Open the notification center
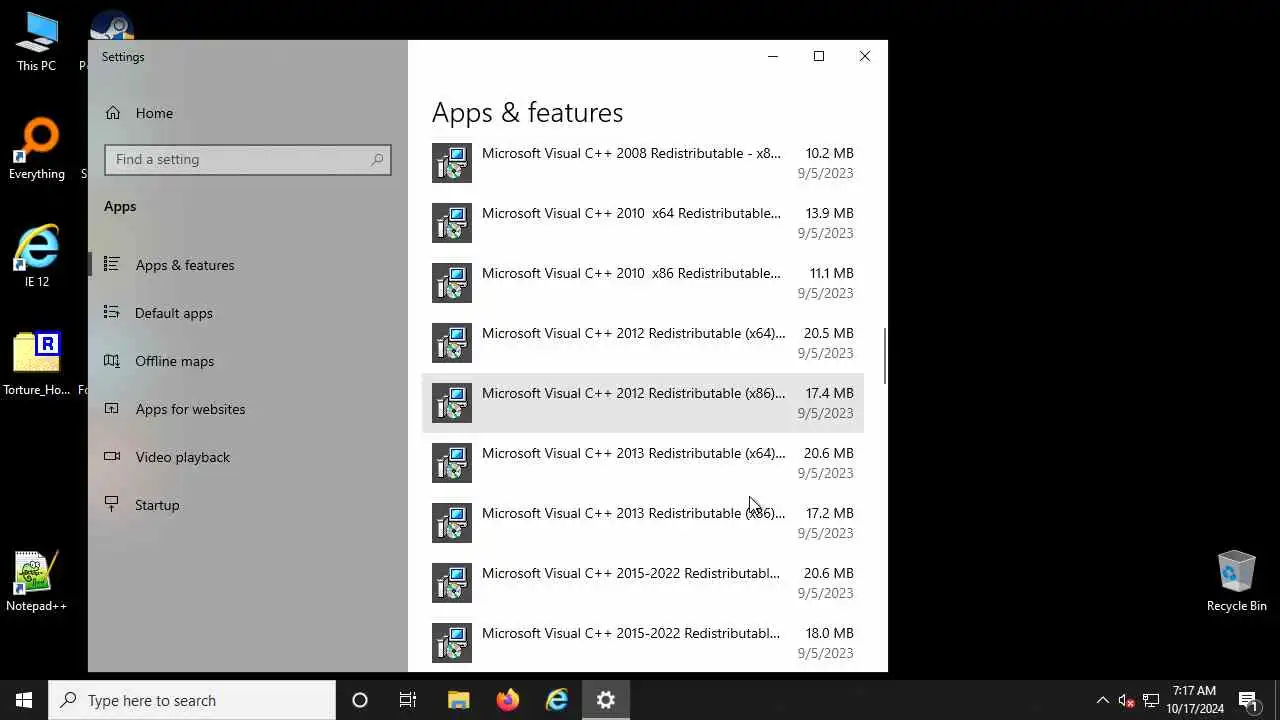 point(1248,700)
